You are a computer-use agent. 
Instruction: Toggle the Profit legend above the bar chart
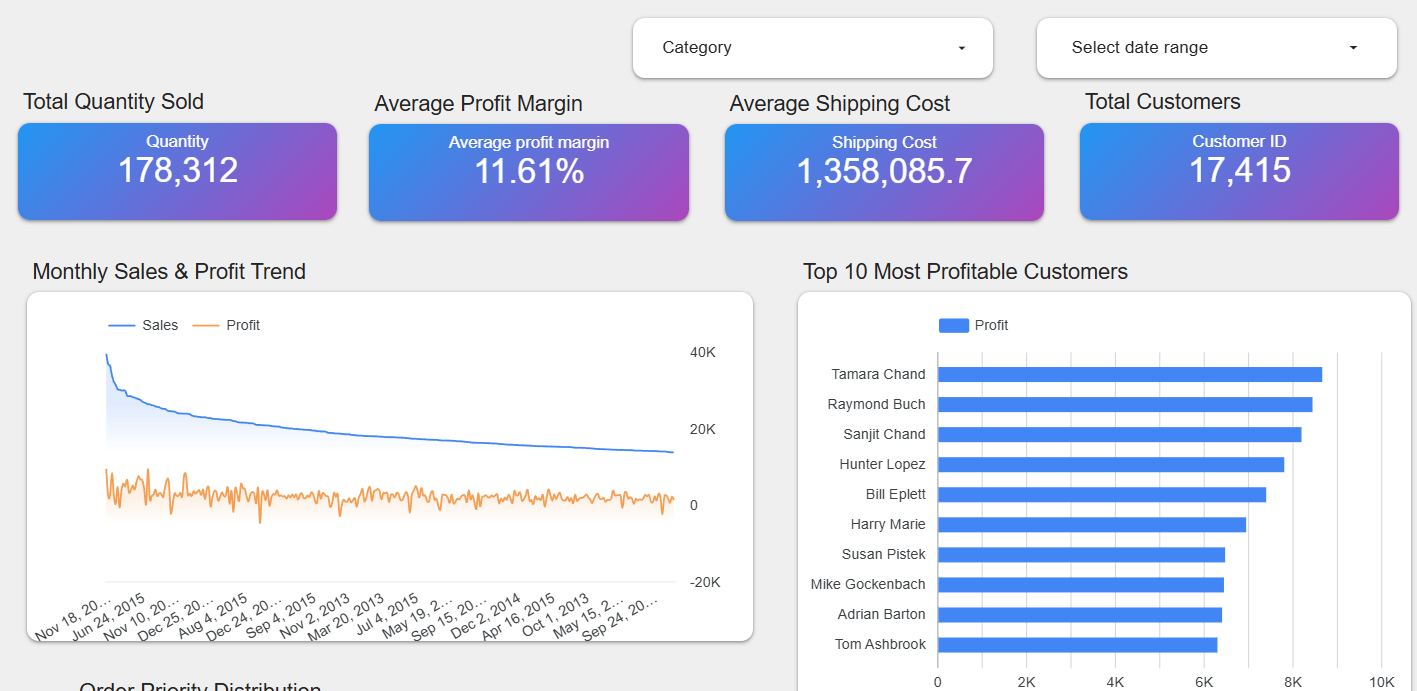tap(991, 325)
